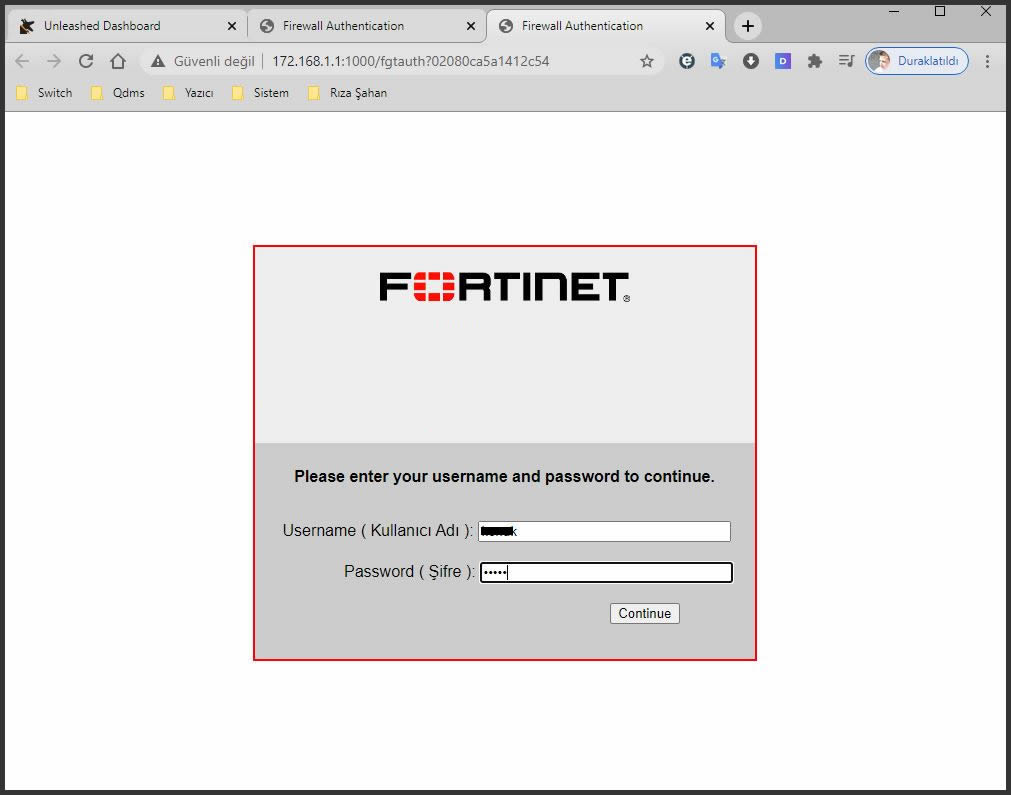This screenshot has height=795, width=1011.
Task: Click the 'Username ( Kullanıcı Adı ):' label
Action: click(x=378, y=531)
